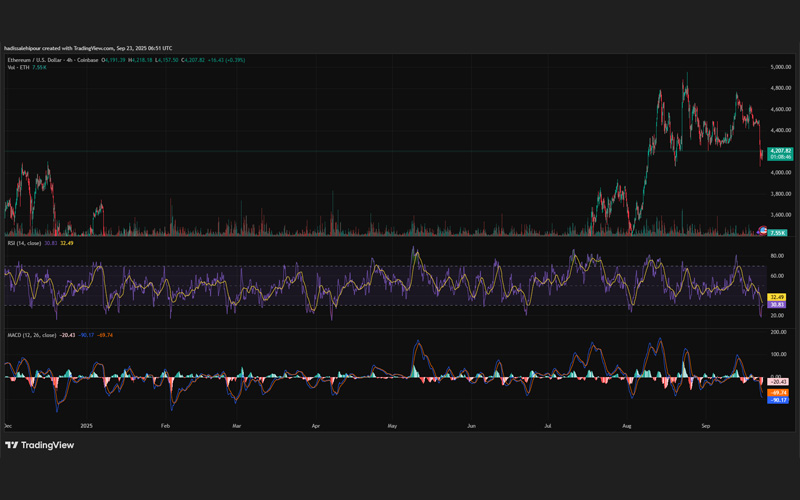Click the Jun label on the time axis
Image resolution: width=800 pixels, height=500 pixels.
(471, 426)
